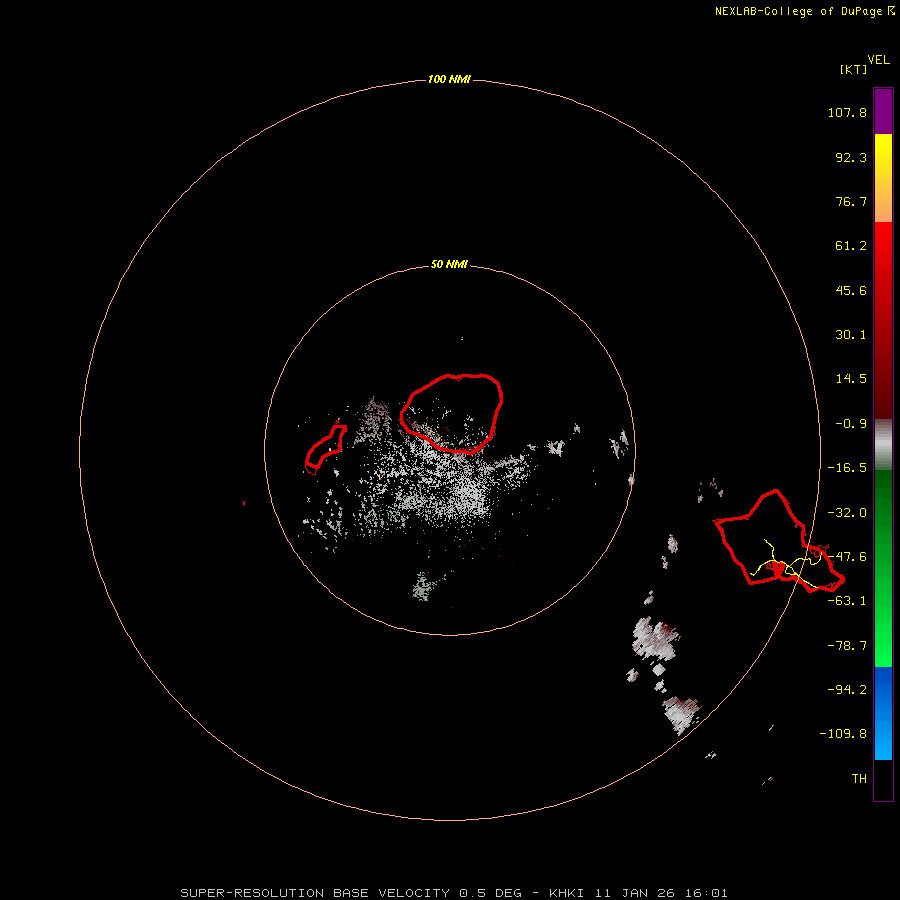Screen dimensions: 900x900
Task: Click the eastern island with yellow roads
Action: [x=779, y=541]
